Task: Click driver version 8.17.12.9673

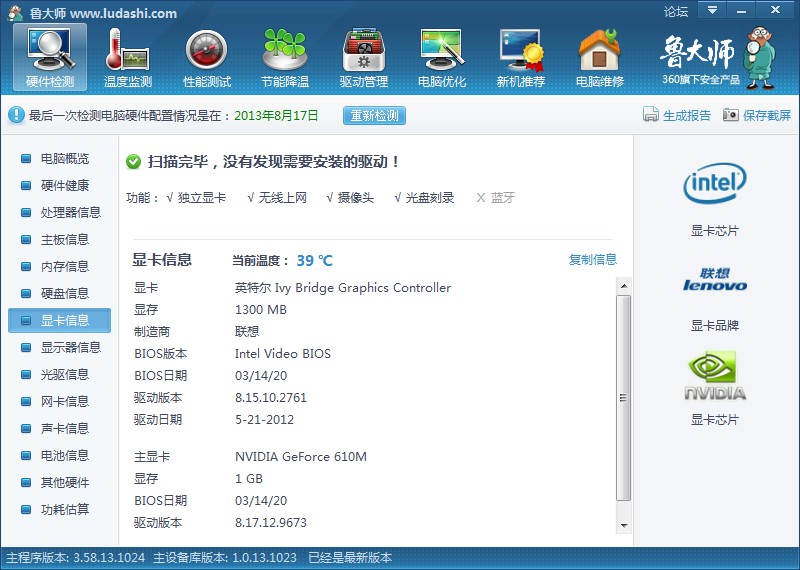Action: pyautogui.click(x=271, y=523)
